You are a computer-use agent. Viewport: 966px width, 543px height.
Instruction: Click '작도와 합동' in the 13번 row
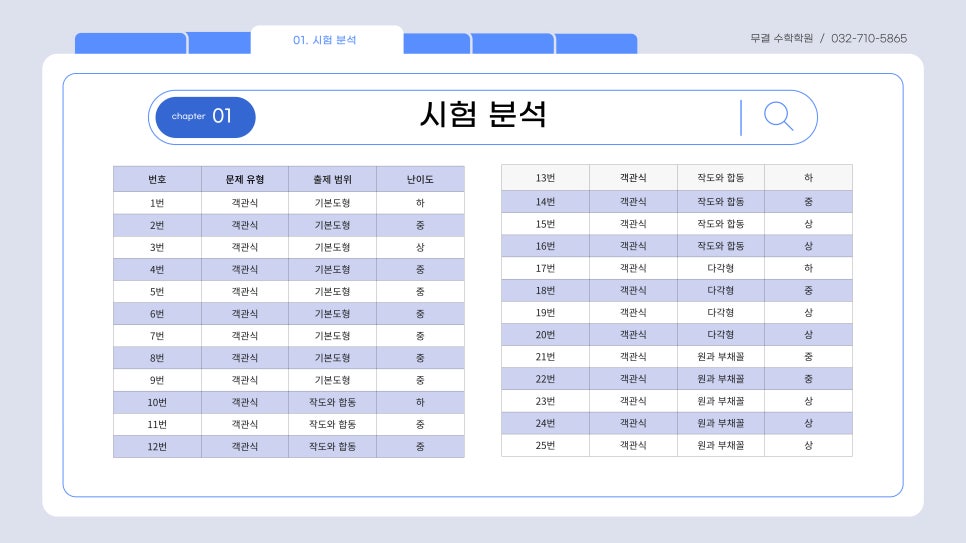click(720, 178)
